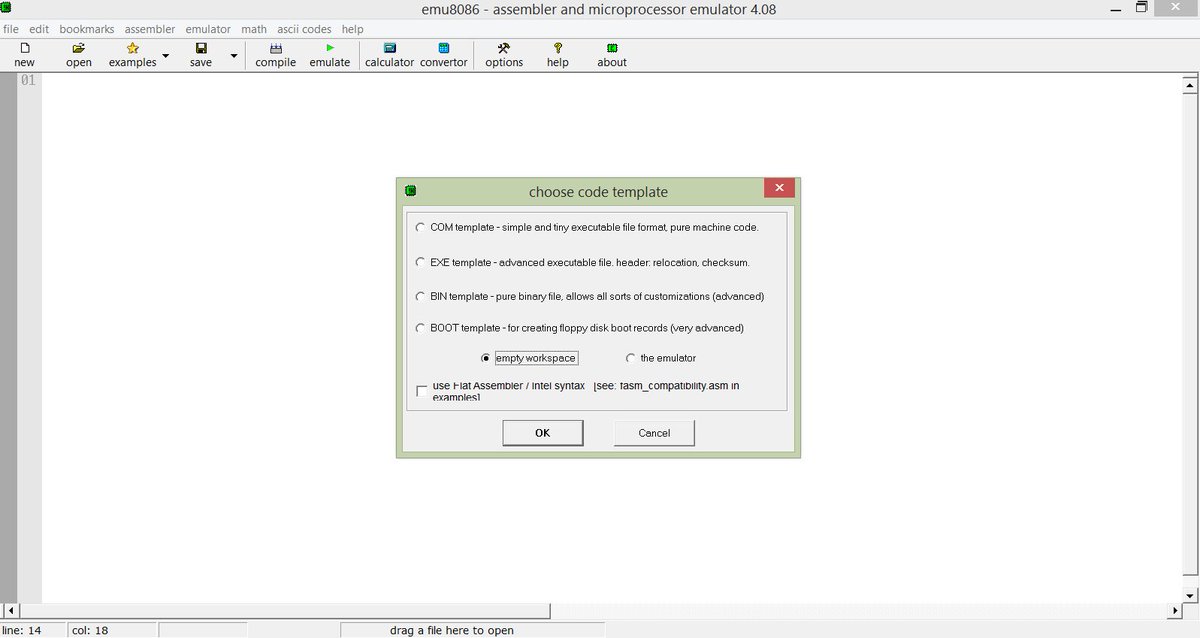Select the BOOT template radio button
Image resolution: width=1200 pixels, height=638 pixels.
(x=420, y=328)
